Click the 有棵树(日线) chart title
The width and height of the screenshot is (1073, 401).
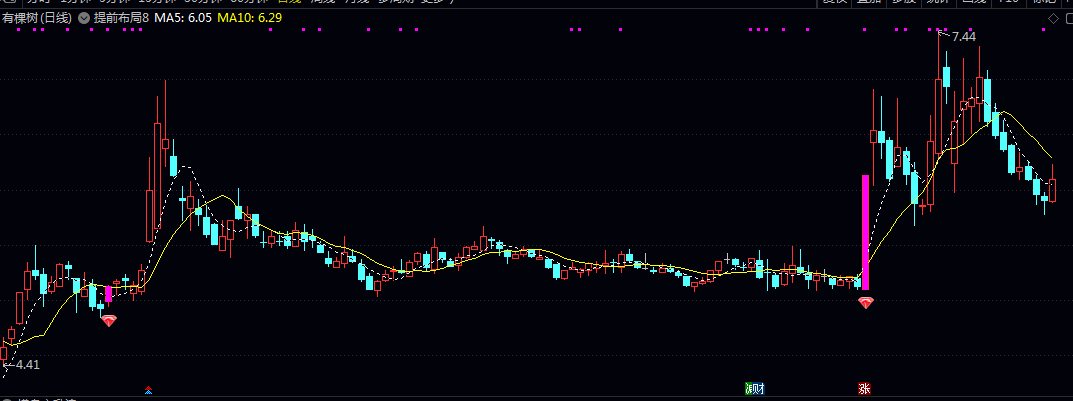[37, 18]
